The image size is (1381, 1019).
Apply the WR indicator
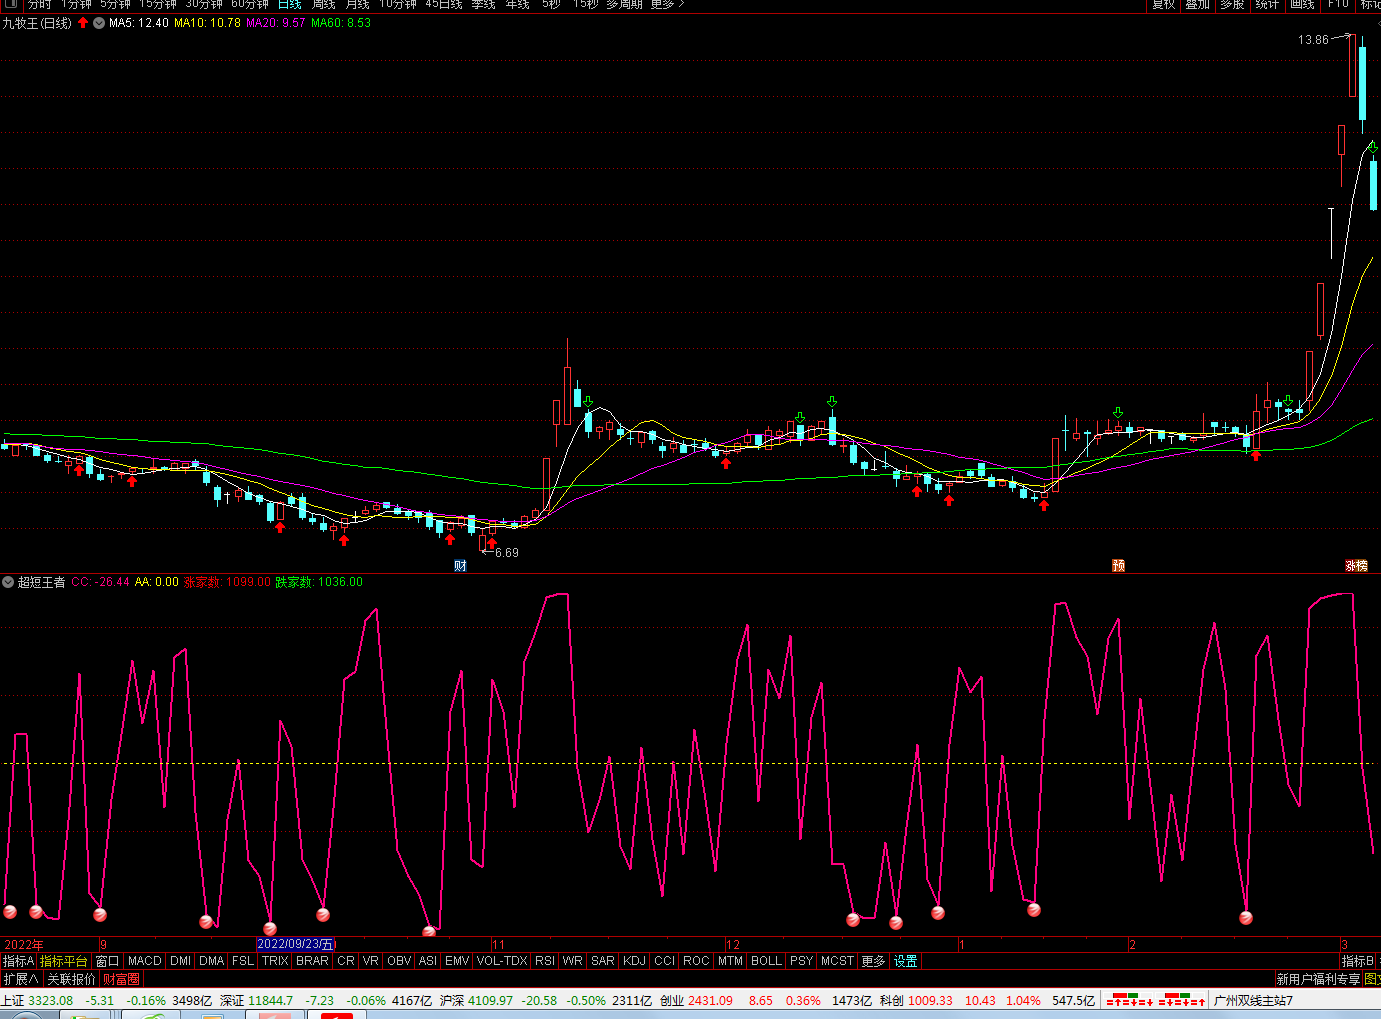click(x=572, y=961)
